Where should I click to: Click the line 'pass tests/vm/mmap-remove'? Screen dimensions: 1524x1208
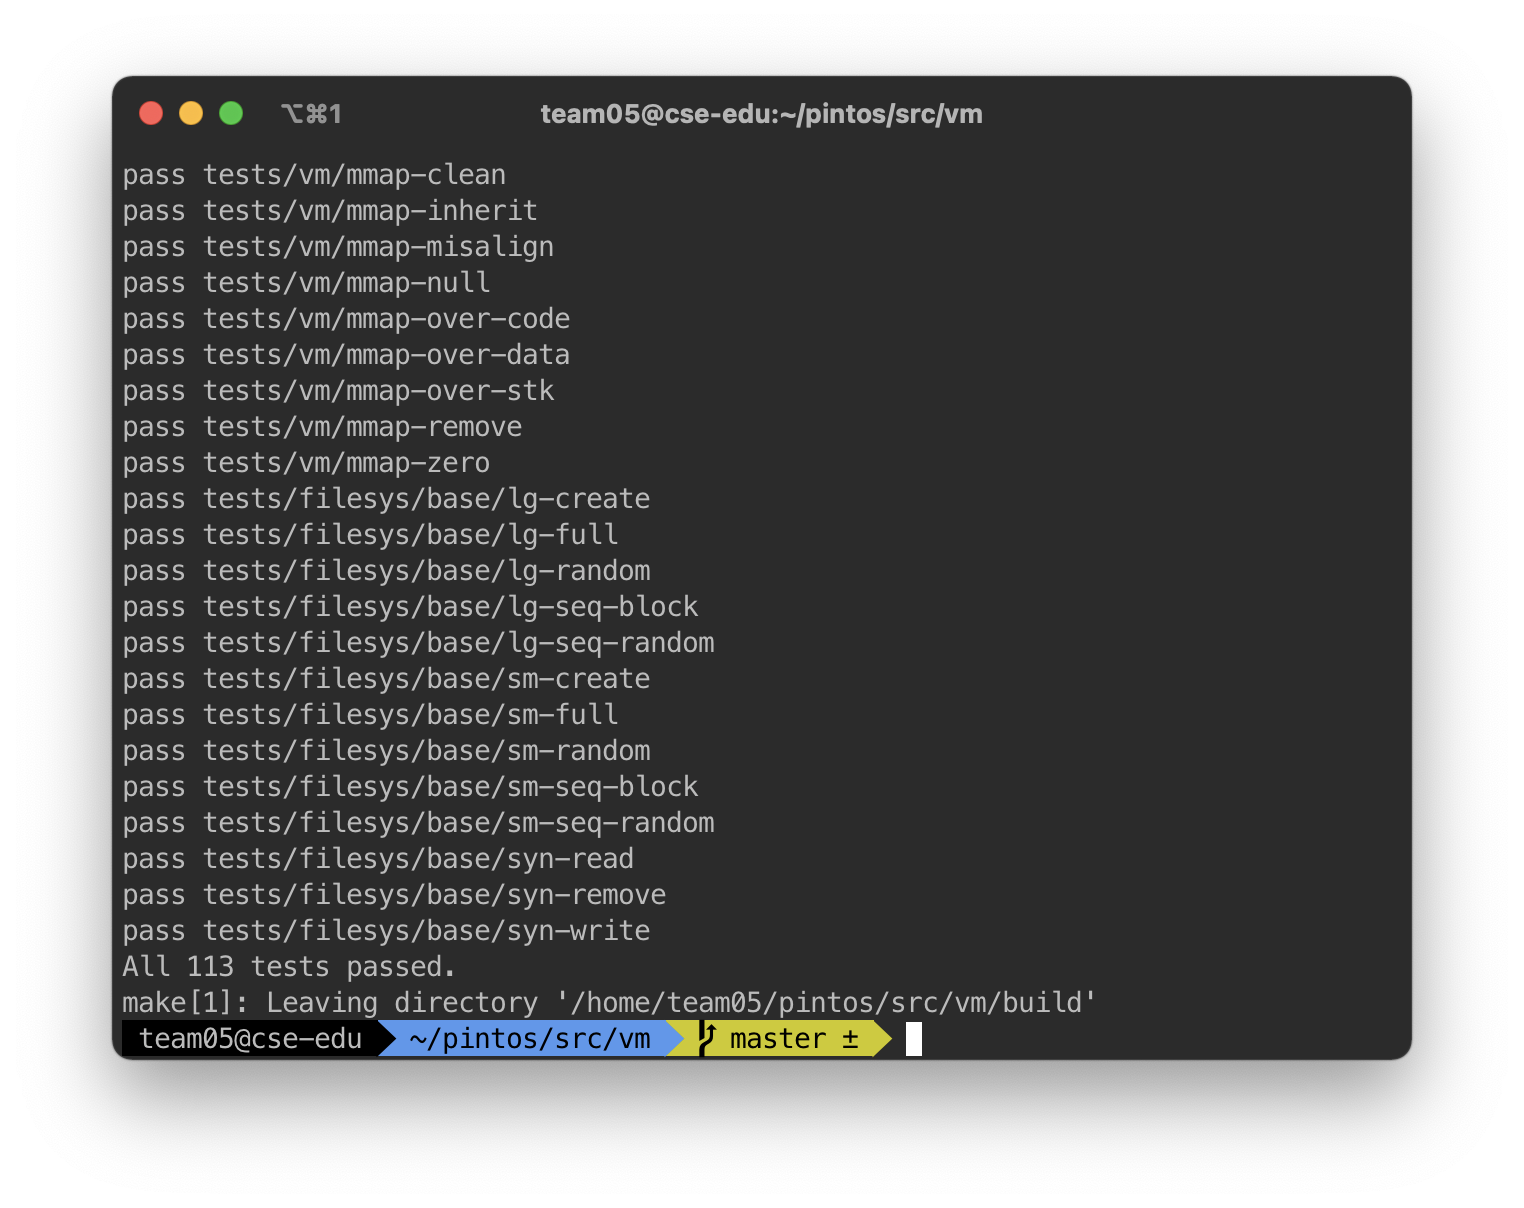tap(322, 427)
